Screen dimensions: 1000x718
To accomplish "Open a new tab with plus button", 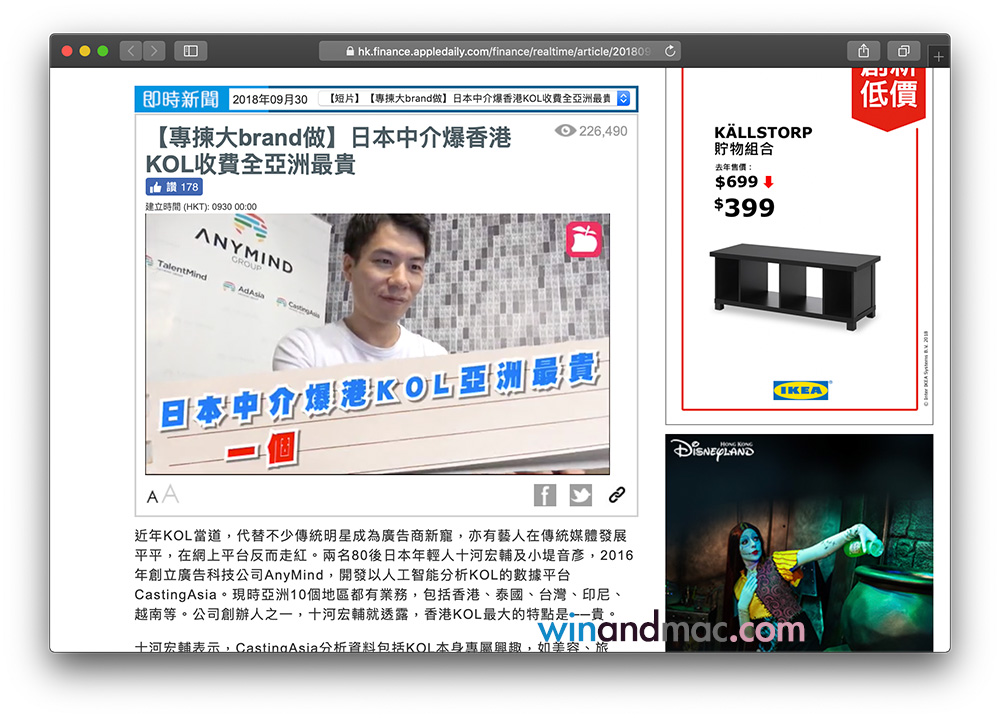I will pyautogui.click(x=938, y=57).
